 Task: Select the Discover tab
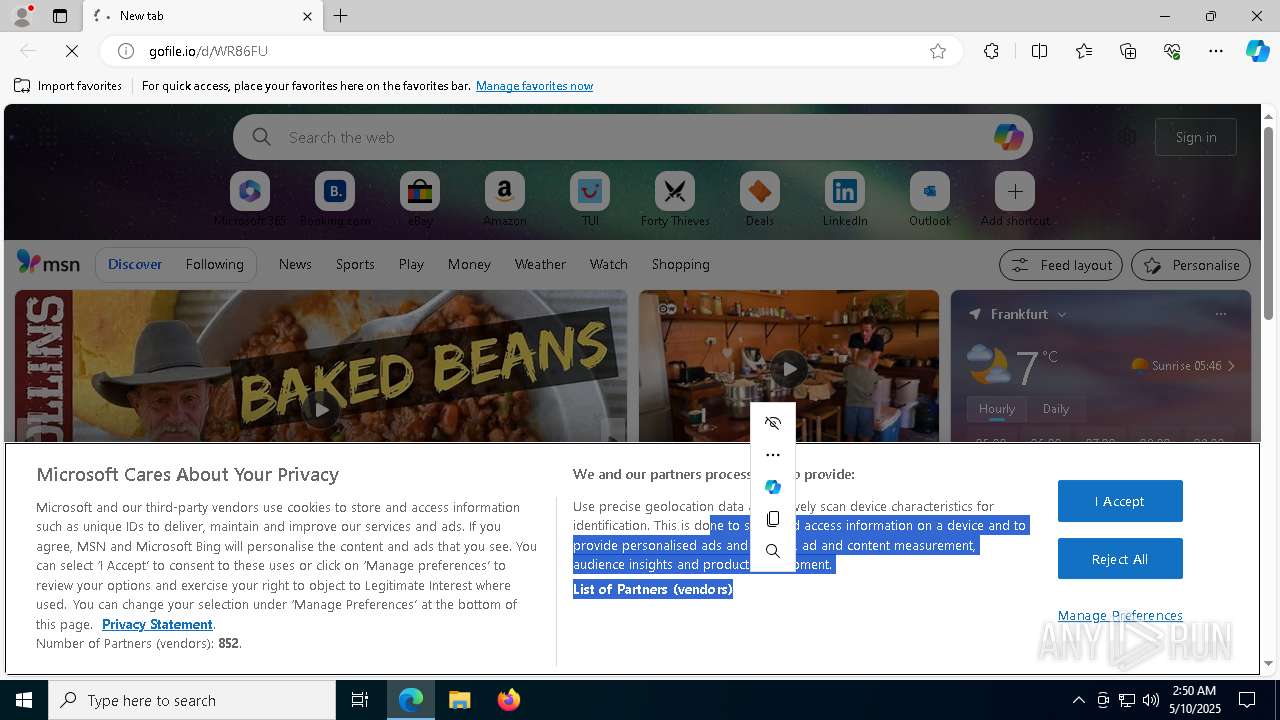pos(135,264)
